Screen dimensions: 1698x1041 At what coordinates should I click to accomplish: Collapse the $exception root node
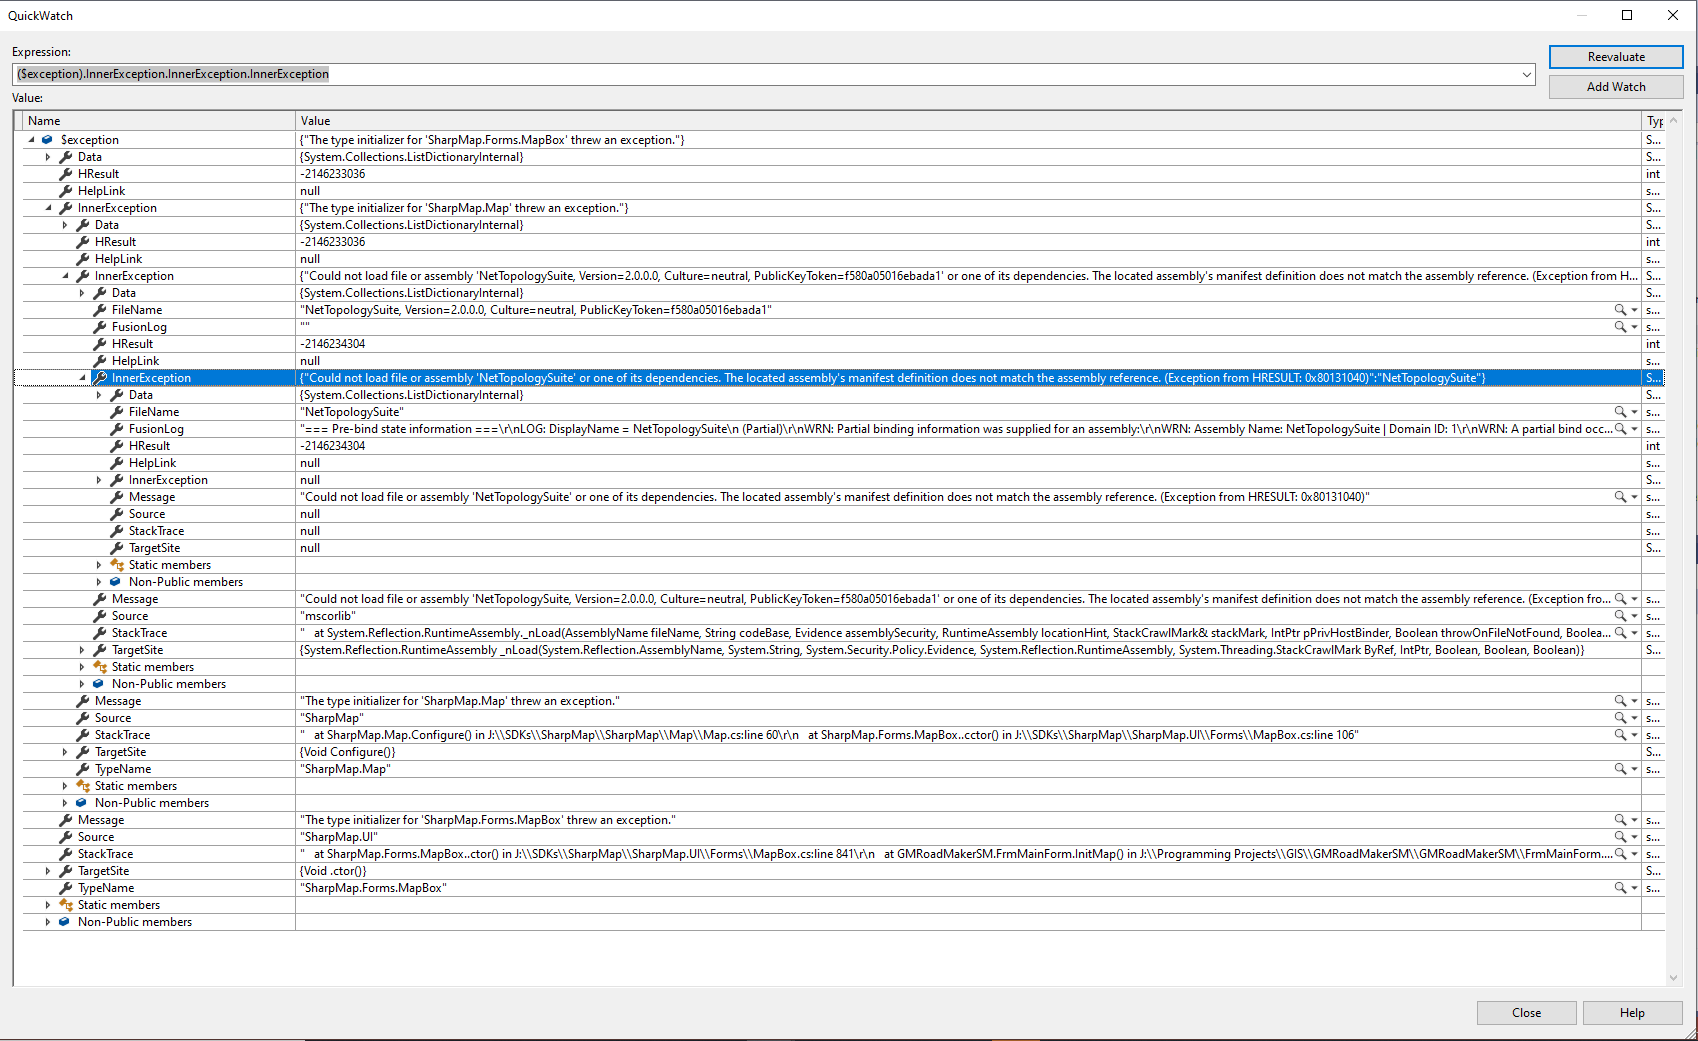point(31,140)
